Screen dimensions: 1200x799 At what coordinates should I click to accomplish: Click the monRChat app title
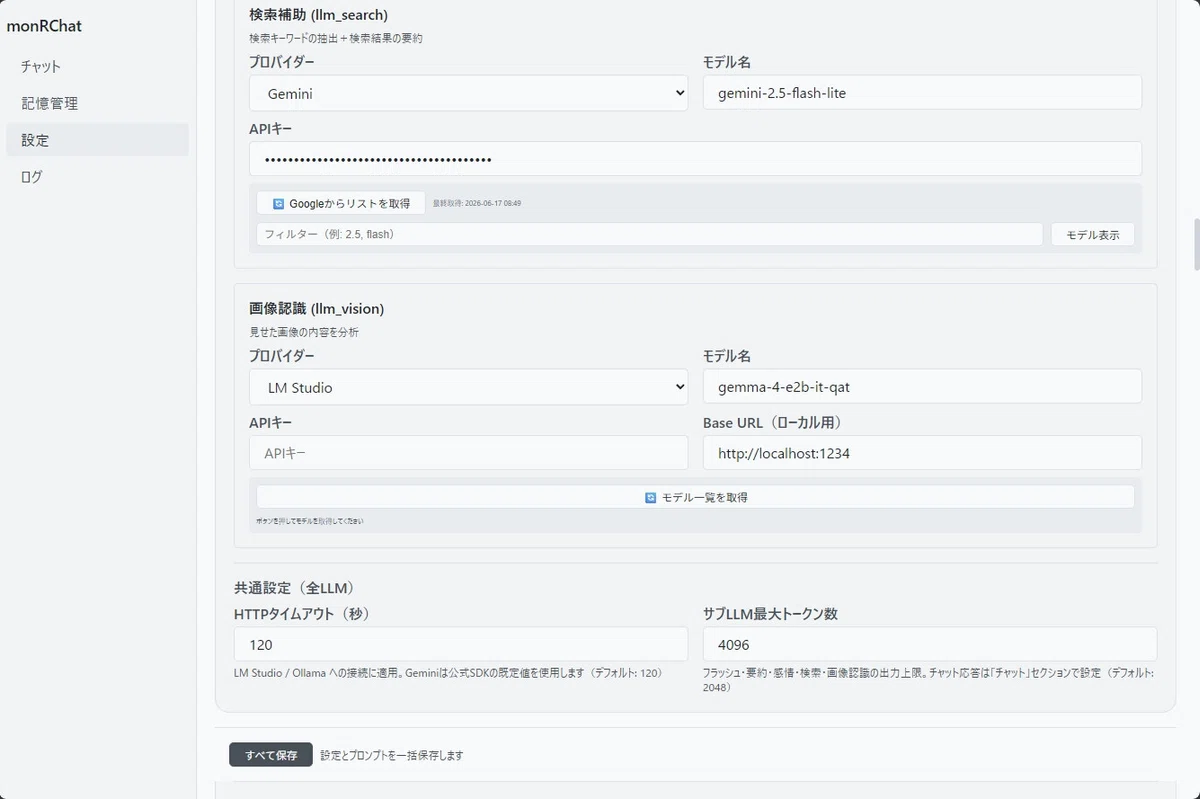pyautogui.click(x=44, y=25)
